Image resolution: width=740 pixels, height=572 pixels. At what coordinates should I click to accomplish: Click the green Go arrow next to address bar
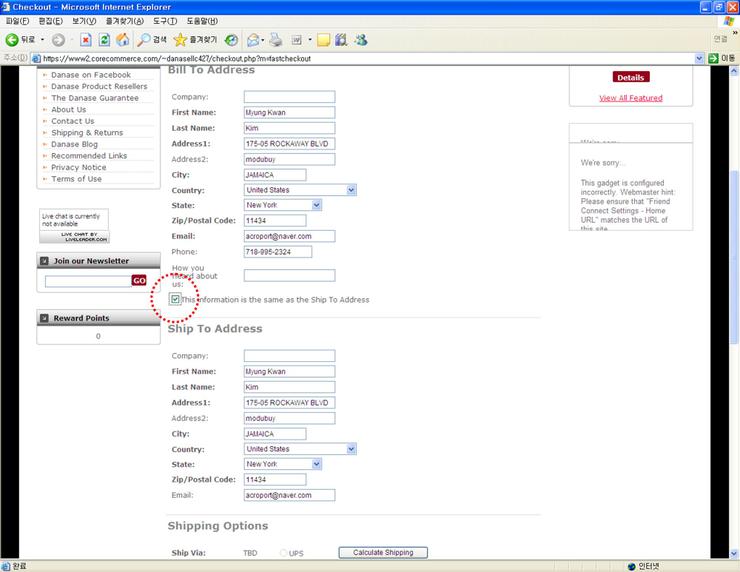coord(713,58)
